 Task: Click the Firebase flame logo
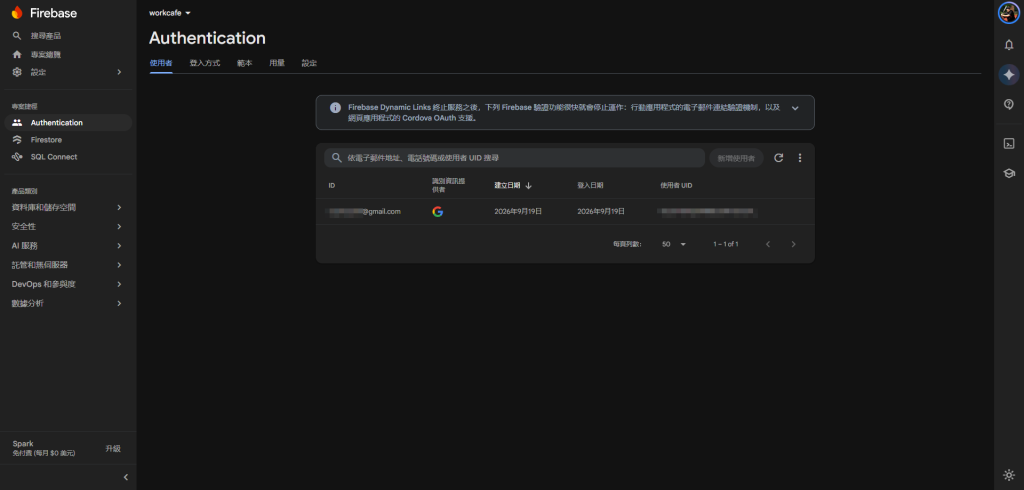pyautogui.click(x=17, y=13)
